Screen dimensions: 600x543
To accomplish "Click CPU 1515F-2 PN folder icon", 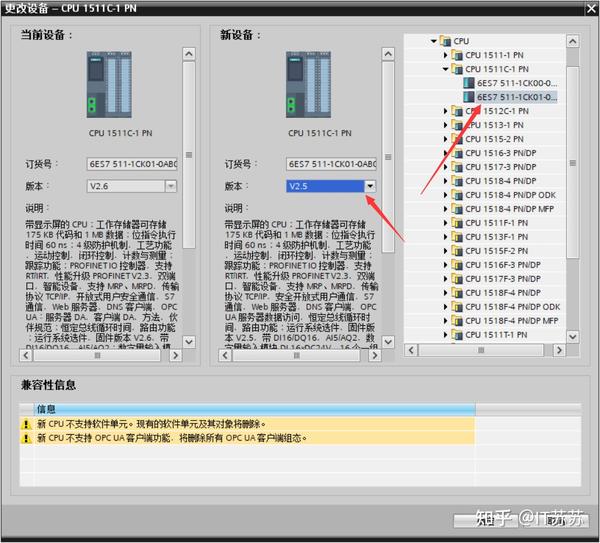I will coord(457,251).
